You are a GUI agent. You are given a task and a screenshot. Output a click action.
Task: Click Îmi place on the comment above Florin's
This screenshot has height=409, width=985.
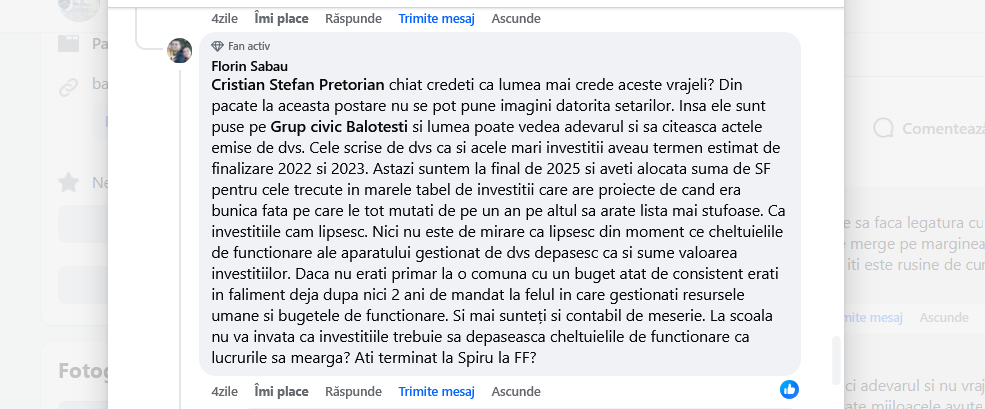coord(281,18)
